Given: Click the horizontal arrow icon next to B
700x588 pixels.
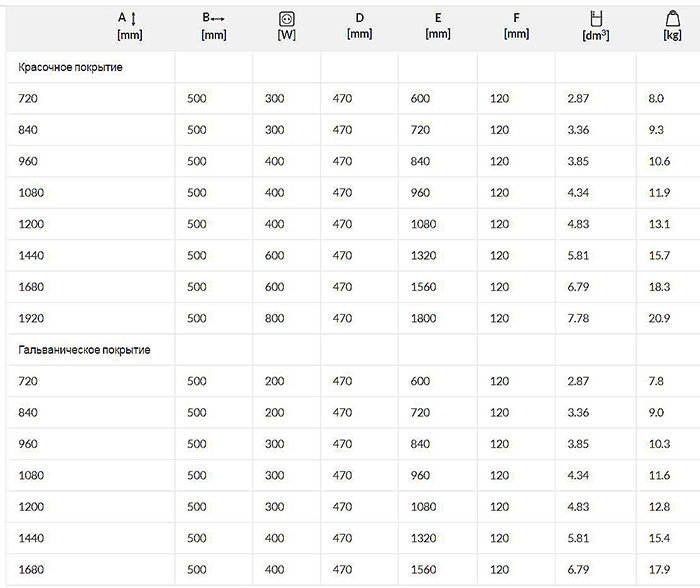Looking at the screenshot, I should pyautogui.click(x=218, y=18).
